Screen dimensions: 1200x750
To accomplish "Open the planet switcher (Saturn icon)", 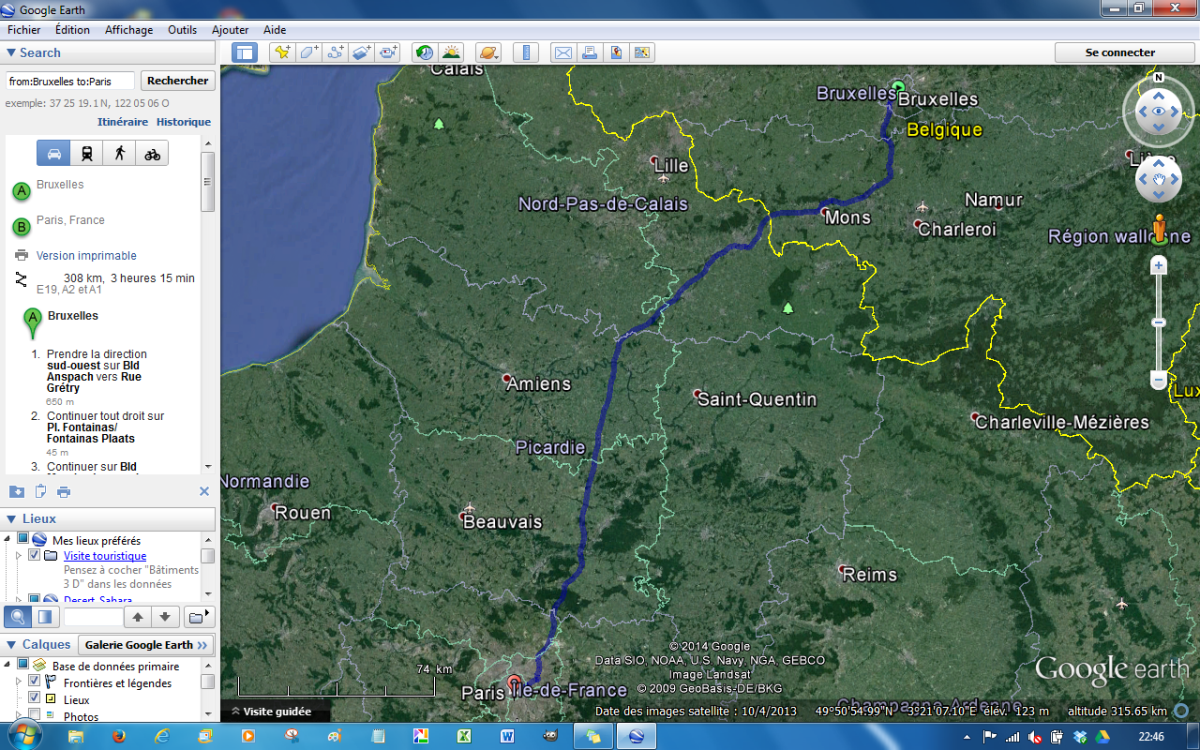I will (488, 53).
